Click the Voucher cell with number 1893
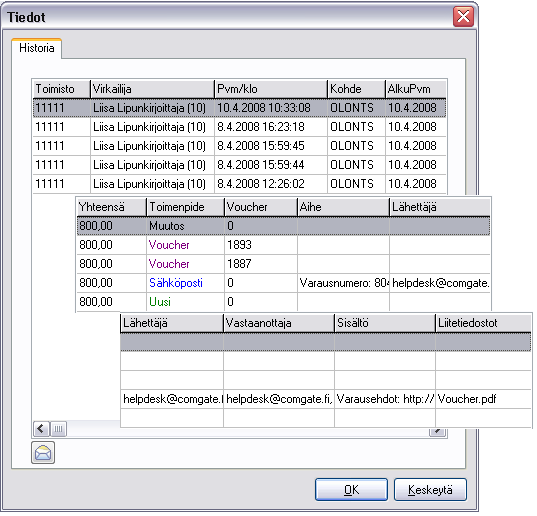Image resolution: width=537 pixels, height=516 pixels. [x=185, y=245]
